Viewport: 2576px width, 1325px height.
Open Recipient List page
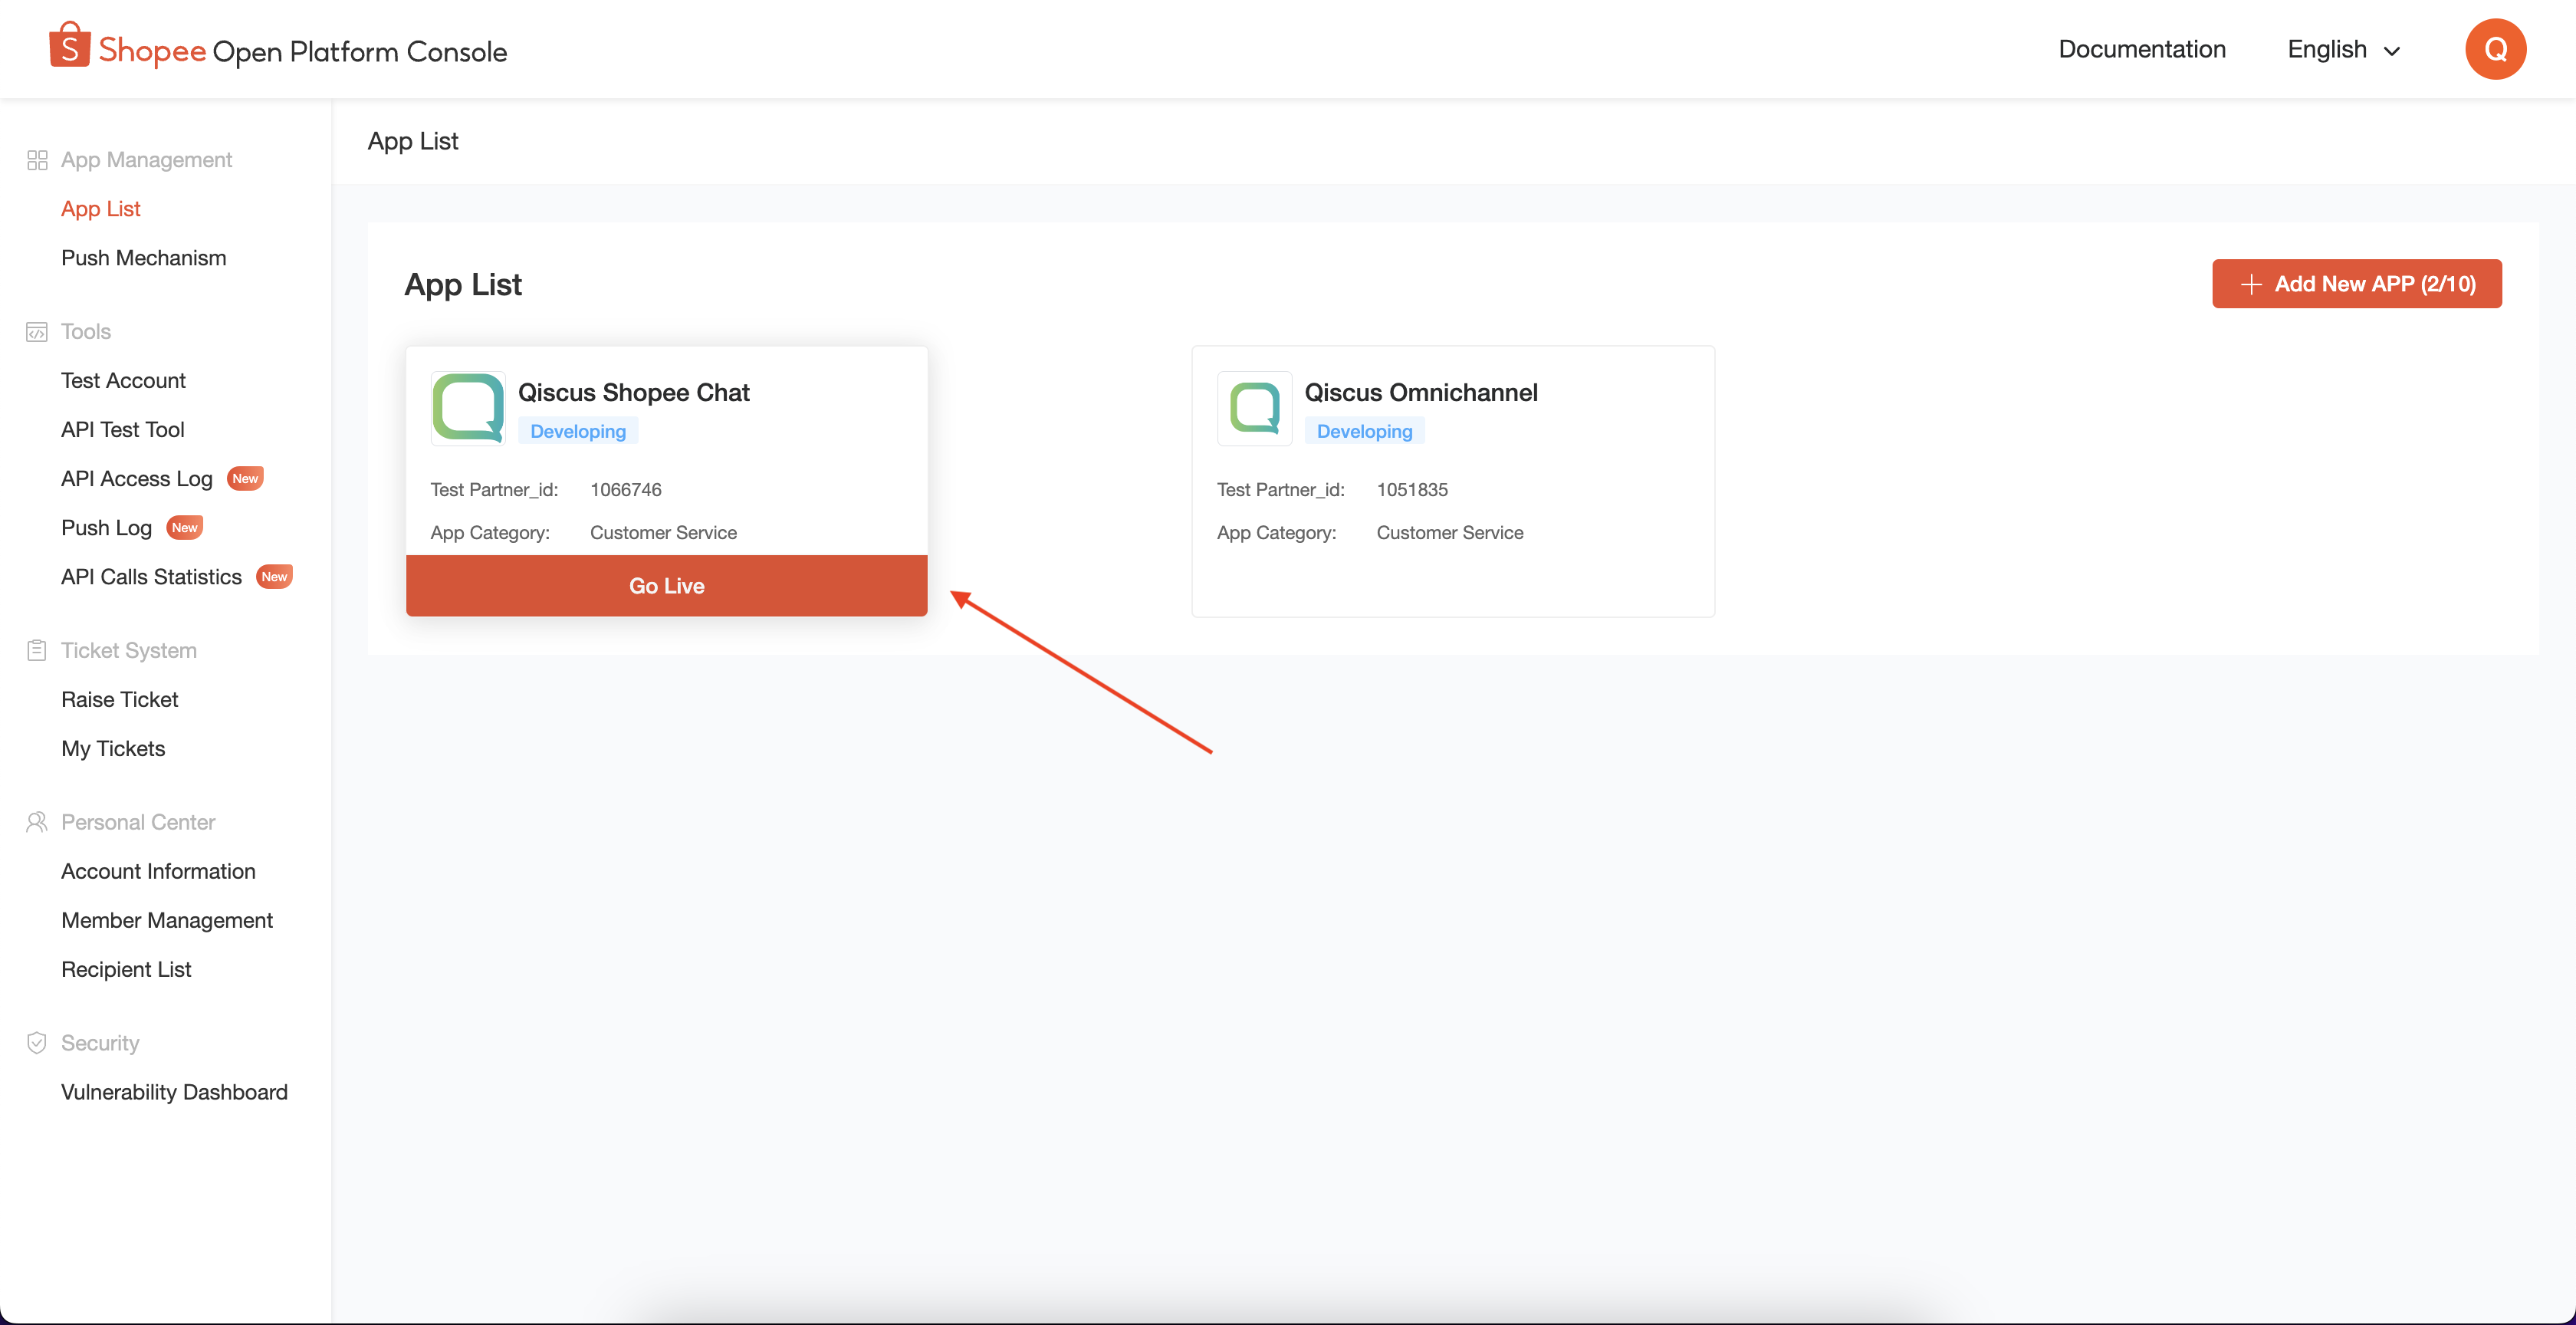tap(126, 969)
